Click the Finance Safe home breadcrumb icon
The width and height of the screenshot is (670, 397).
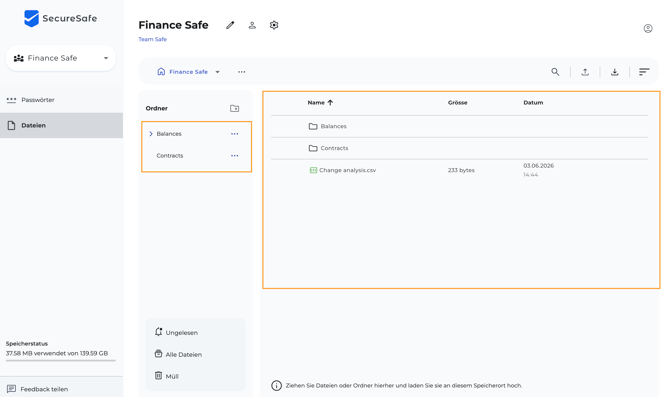click(161, 71)
